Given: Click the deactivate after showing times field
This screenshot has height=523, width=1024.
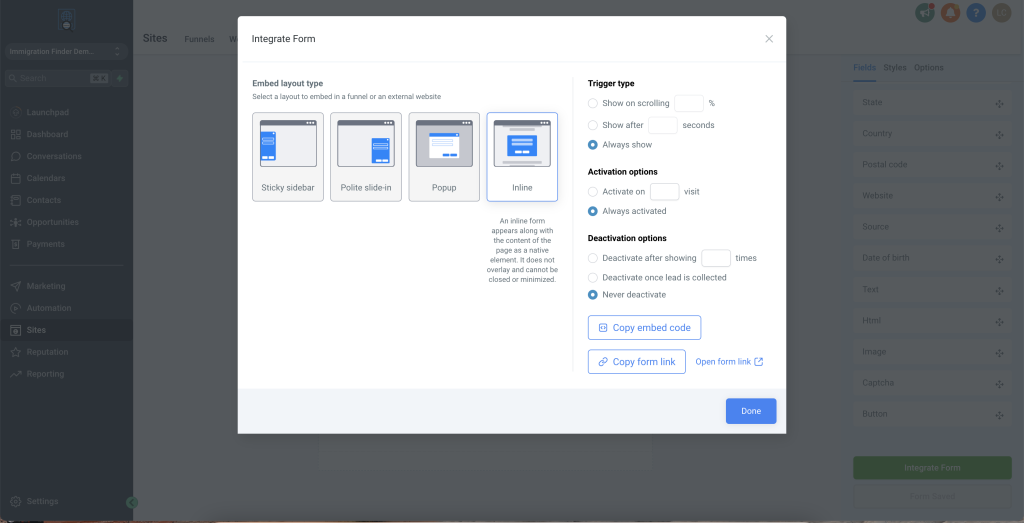Looking at the screenshot, I should point(715,258).
